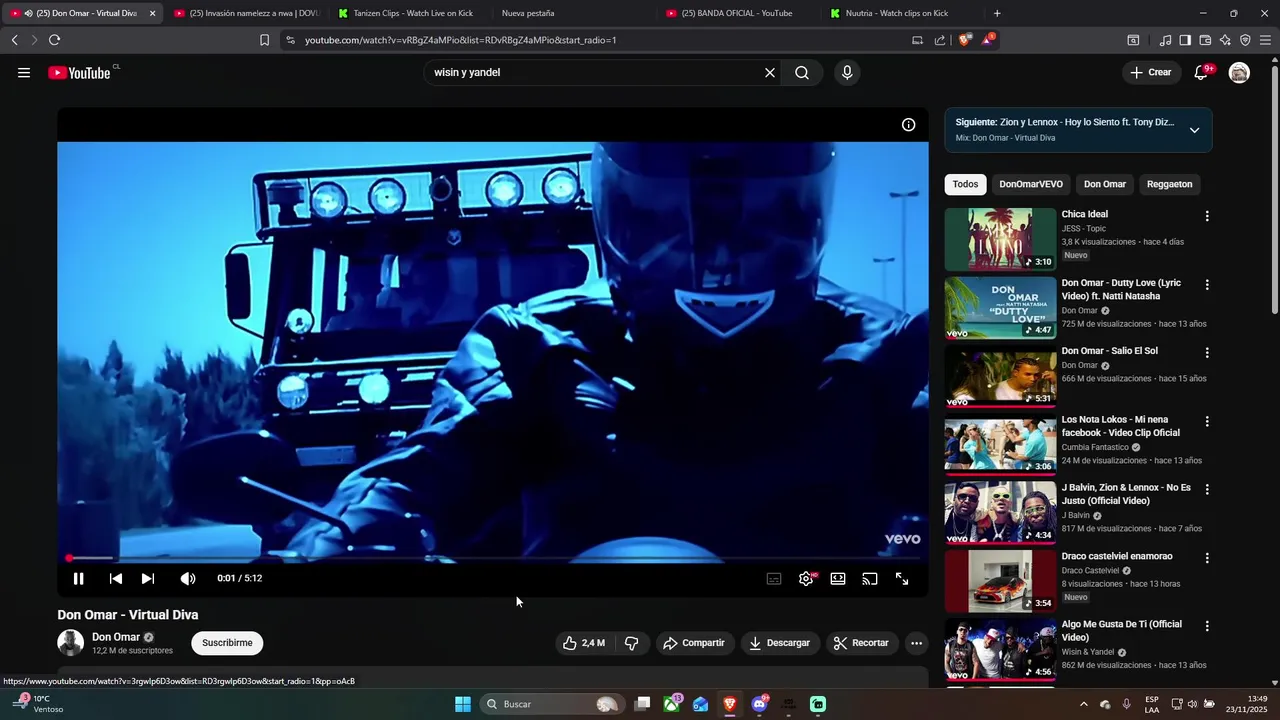The height and width of the screenshot is (720, 1280).
Task: Skip to the previous video in playlist
Action: click(x=115, y=578)
